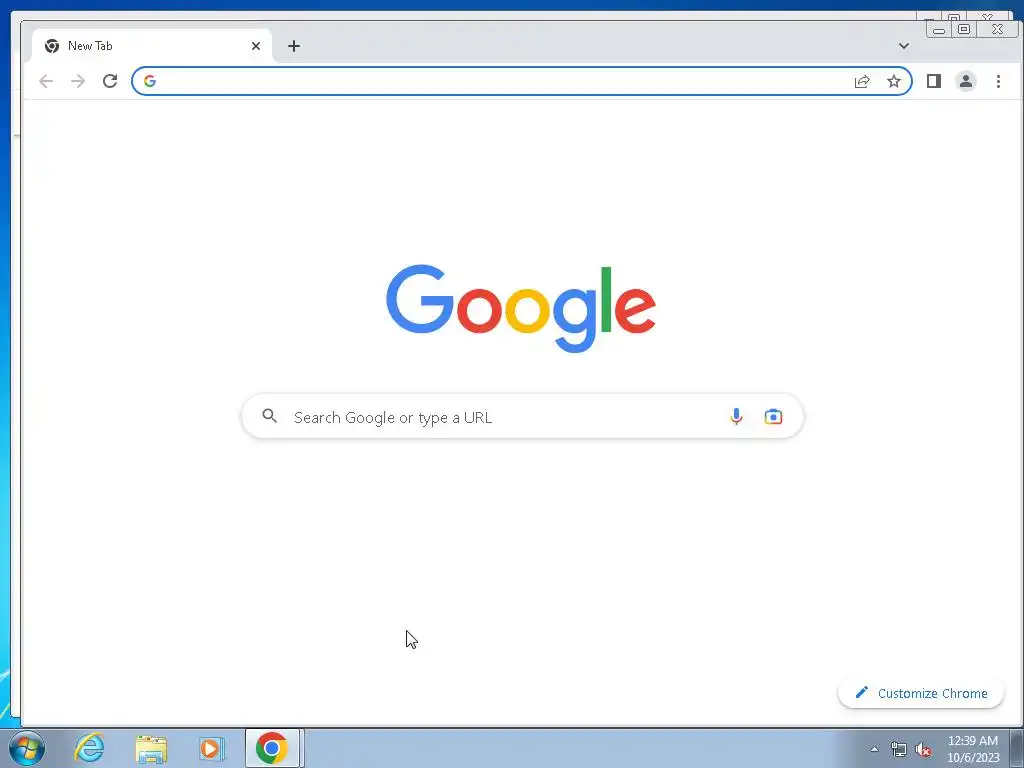Click the network status tray icon
This screenshot has height=768, width=1024.
(899, 749)
